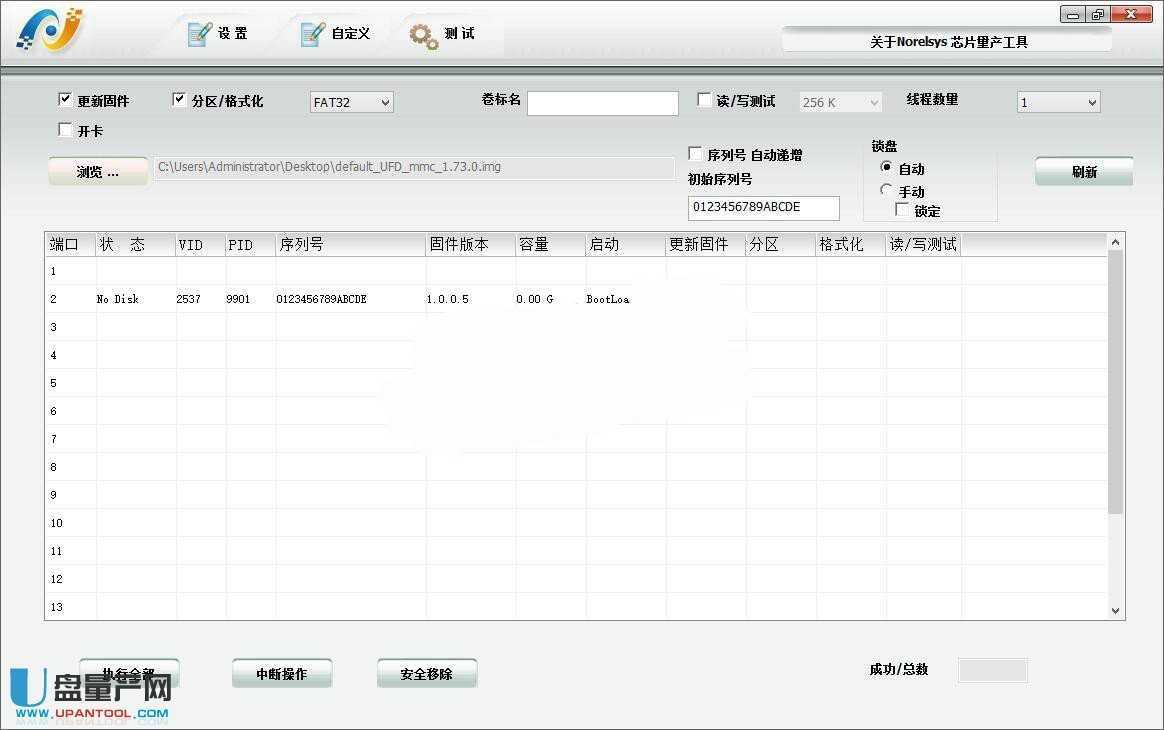
Task: Open the 关于Norelsys 芯片量产工具 tab
Action: (947, 41)
